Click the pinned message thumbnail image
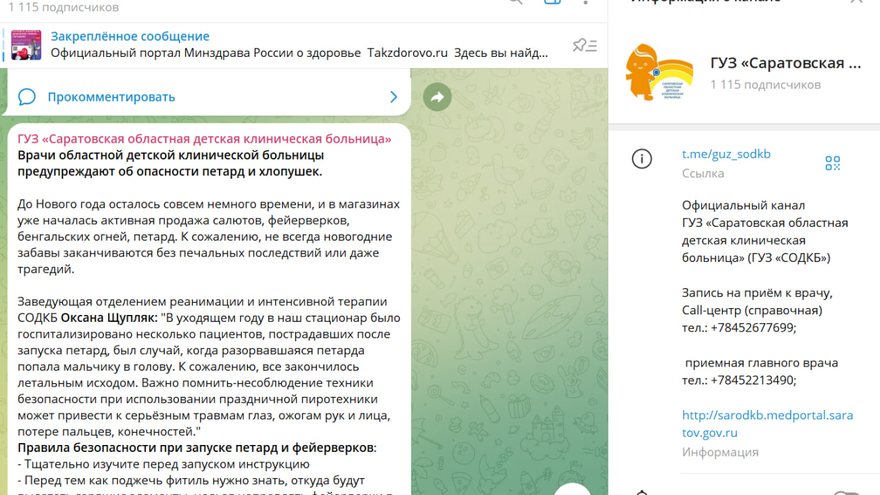This screenshot has height=495, width=880. (x=26, y=45)
